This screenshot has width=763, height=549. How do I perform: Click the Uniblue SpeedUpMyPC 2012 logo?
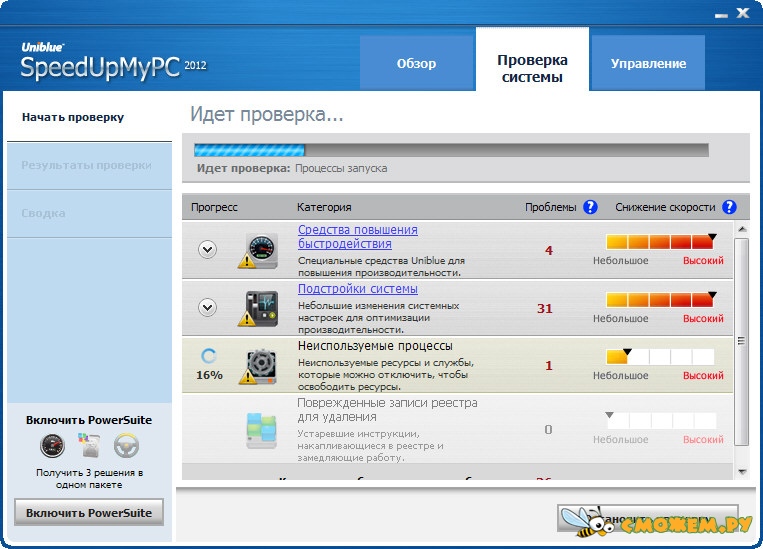(113, 61)
